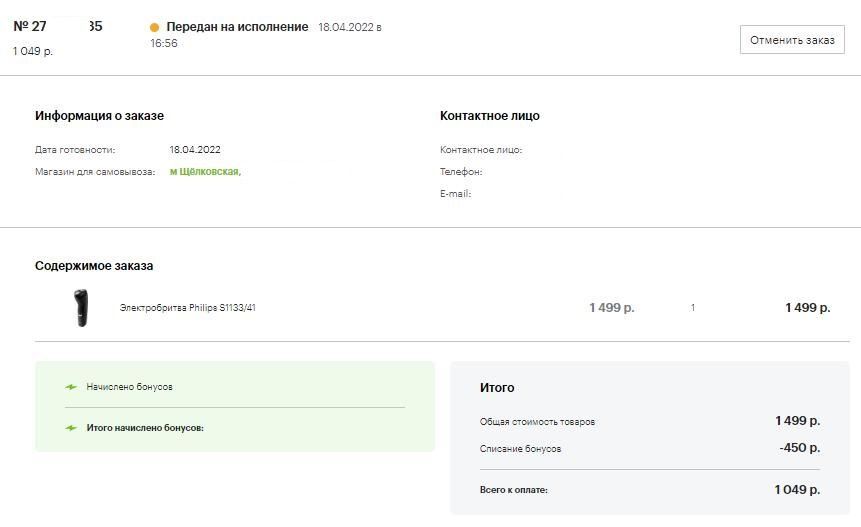Click the Информация о заказе heading
The width and height of the screenshot is (861, 527).
click(99, 116)
